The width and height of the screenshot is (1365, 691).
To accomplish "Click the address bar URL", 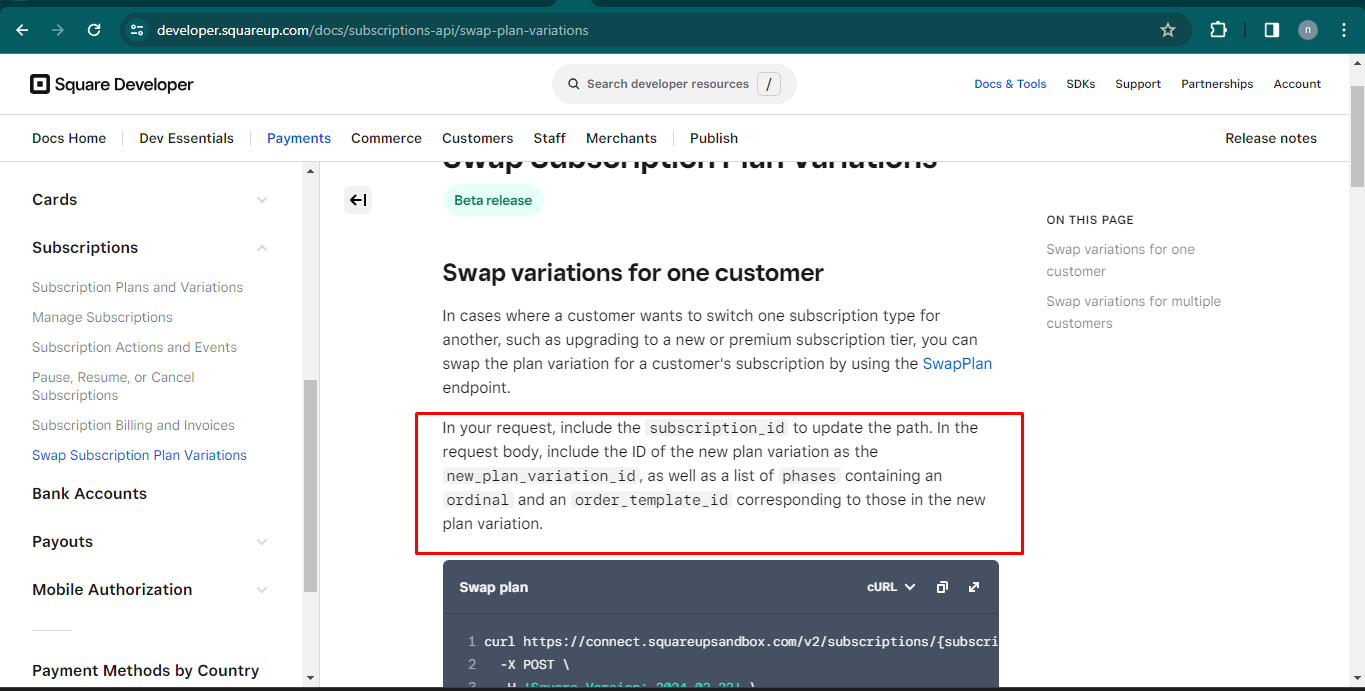I will coord(372,30).
